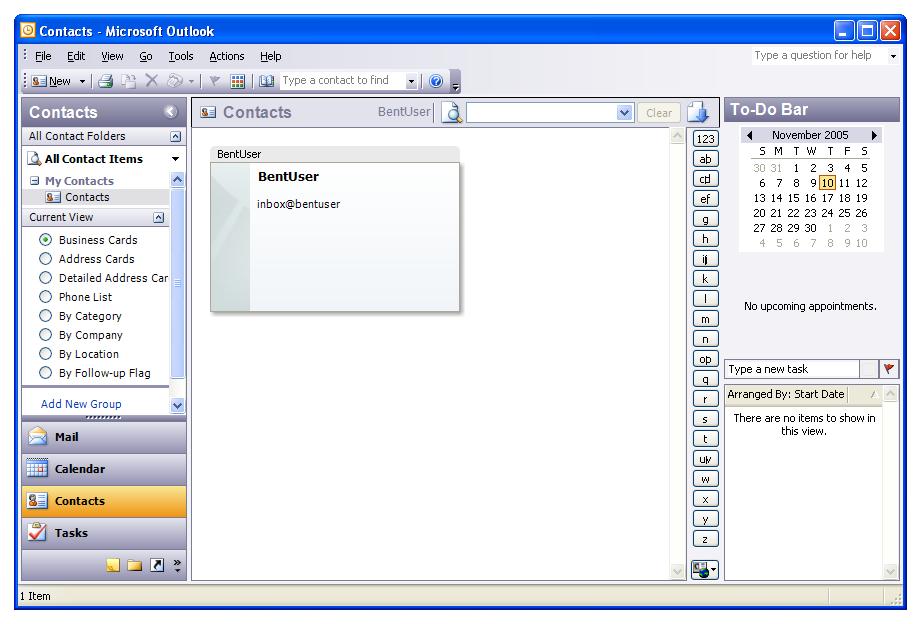Click the search magnifier icon in Contacts header
Viewport: 916px width, 624px height.
(x=452, y=112)
